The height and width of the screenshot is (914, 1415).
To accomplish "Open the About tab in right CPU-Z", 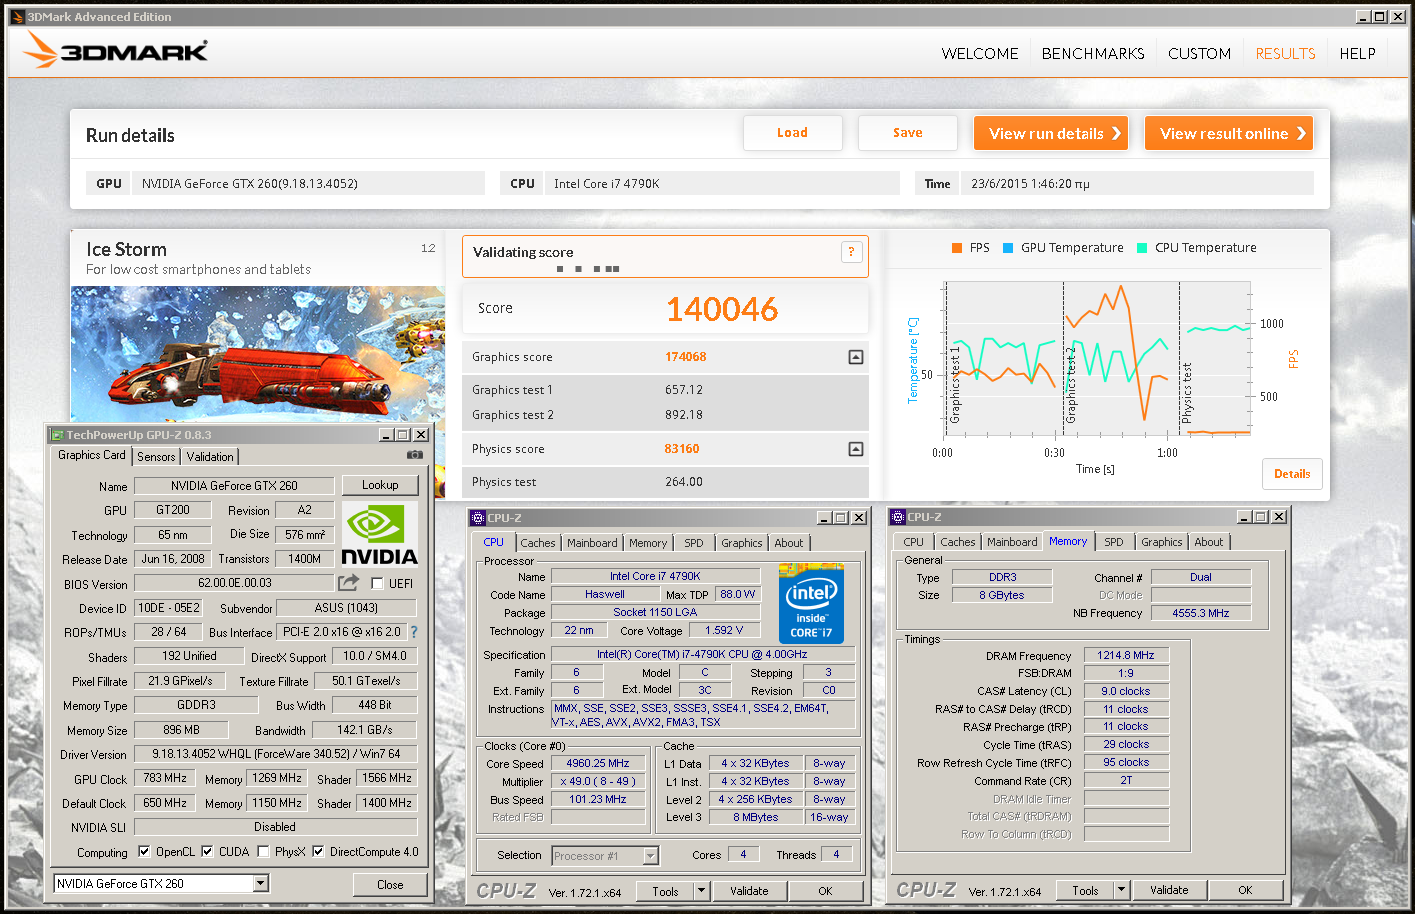I will [1209, 542].
